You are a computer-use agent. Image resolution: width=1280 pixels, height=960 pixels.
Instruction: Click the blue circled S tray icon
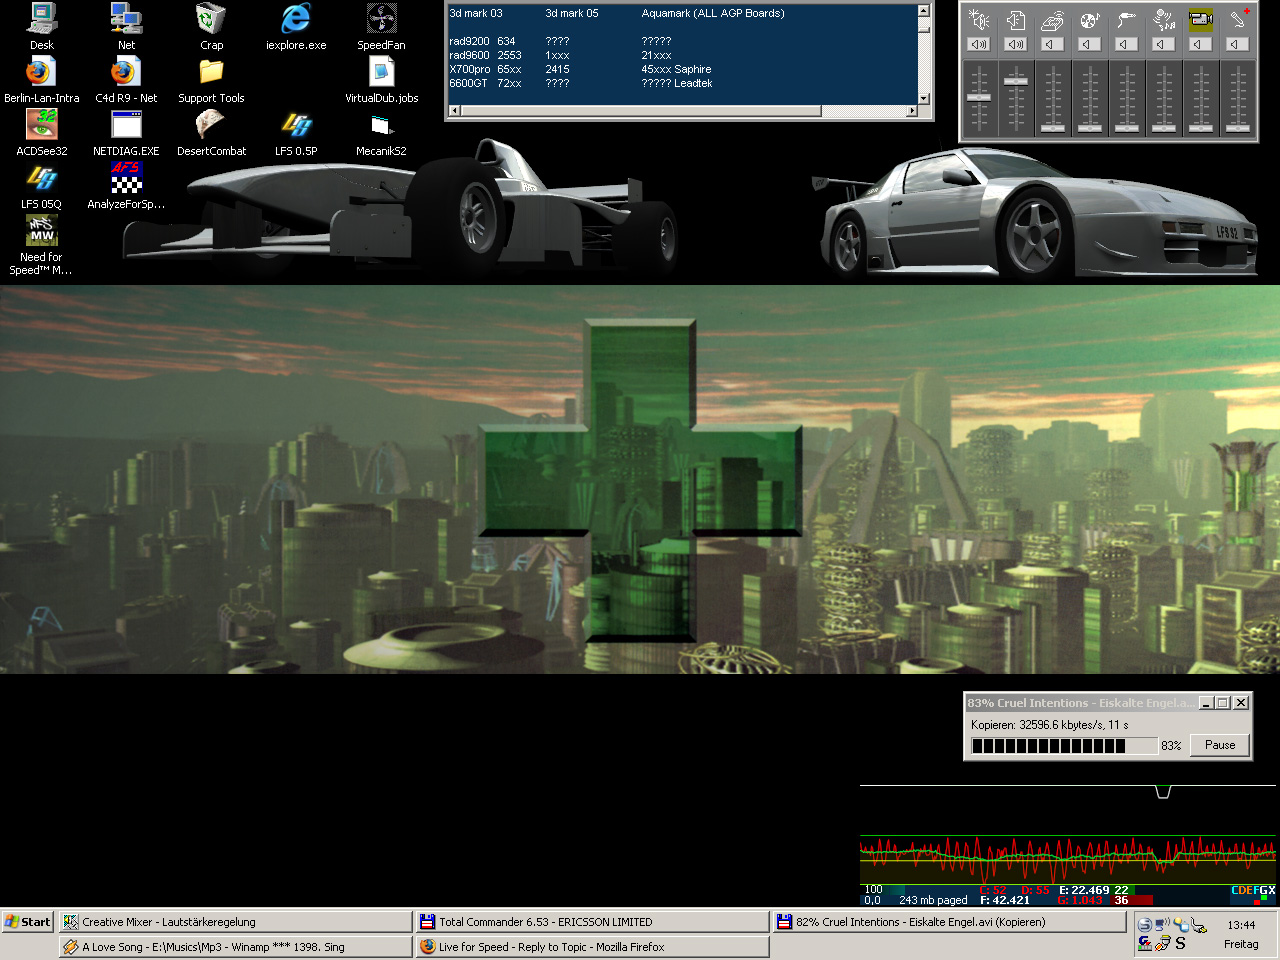1145,925
